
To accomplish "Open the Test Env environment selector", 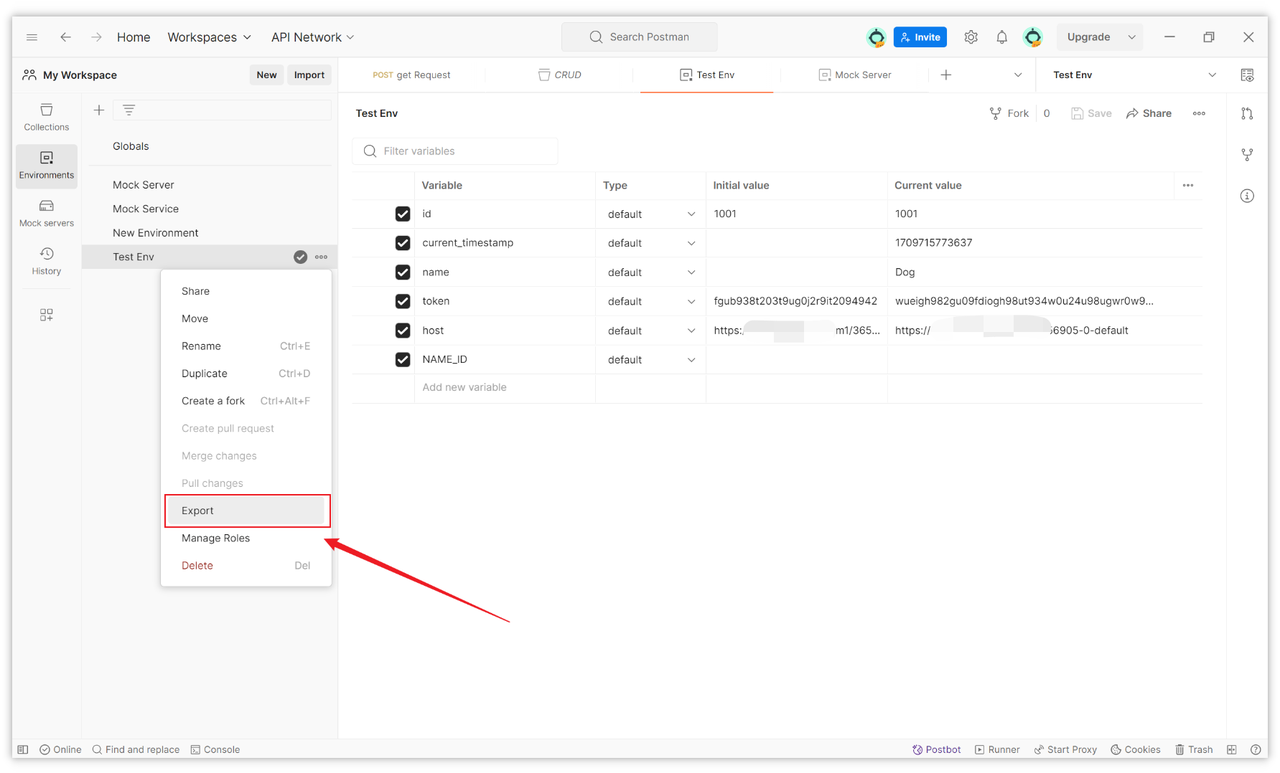I will coord(1135,75).
